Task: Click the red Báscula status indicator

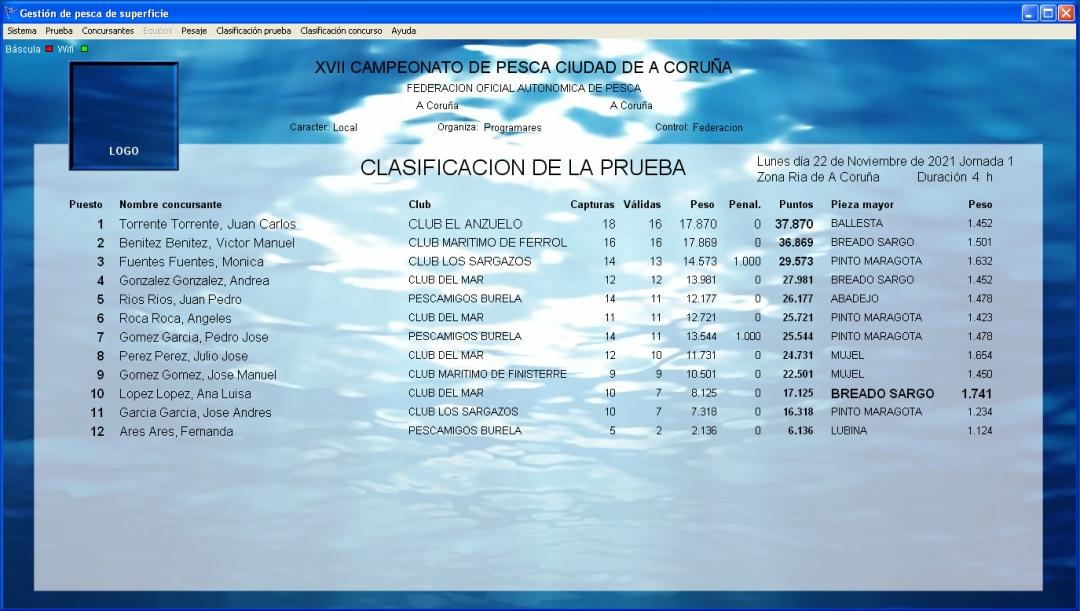Action: tap(49, 49)
